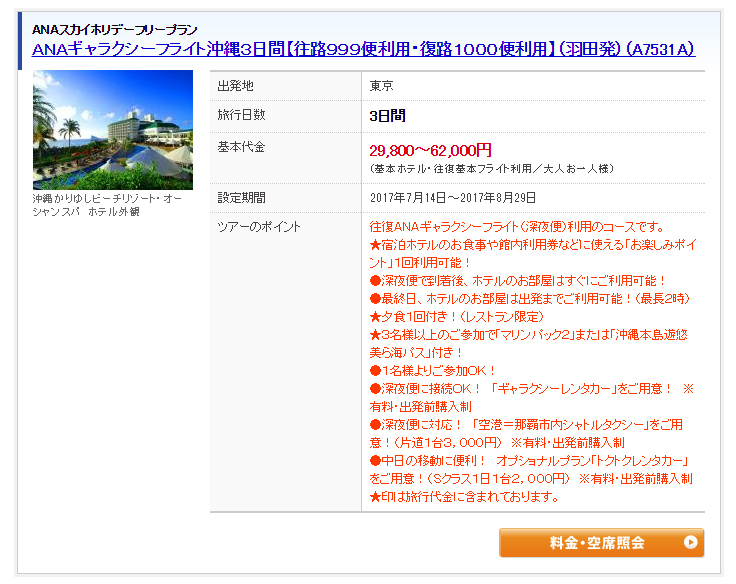Click the ANAスカイホリデーフリープラン heading
This screenshot has height=584, width=736.
tap(115, 29)
